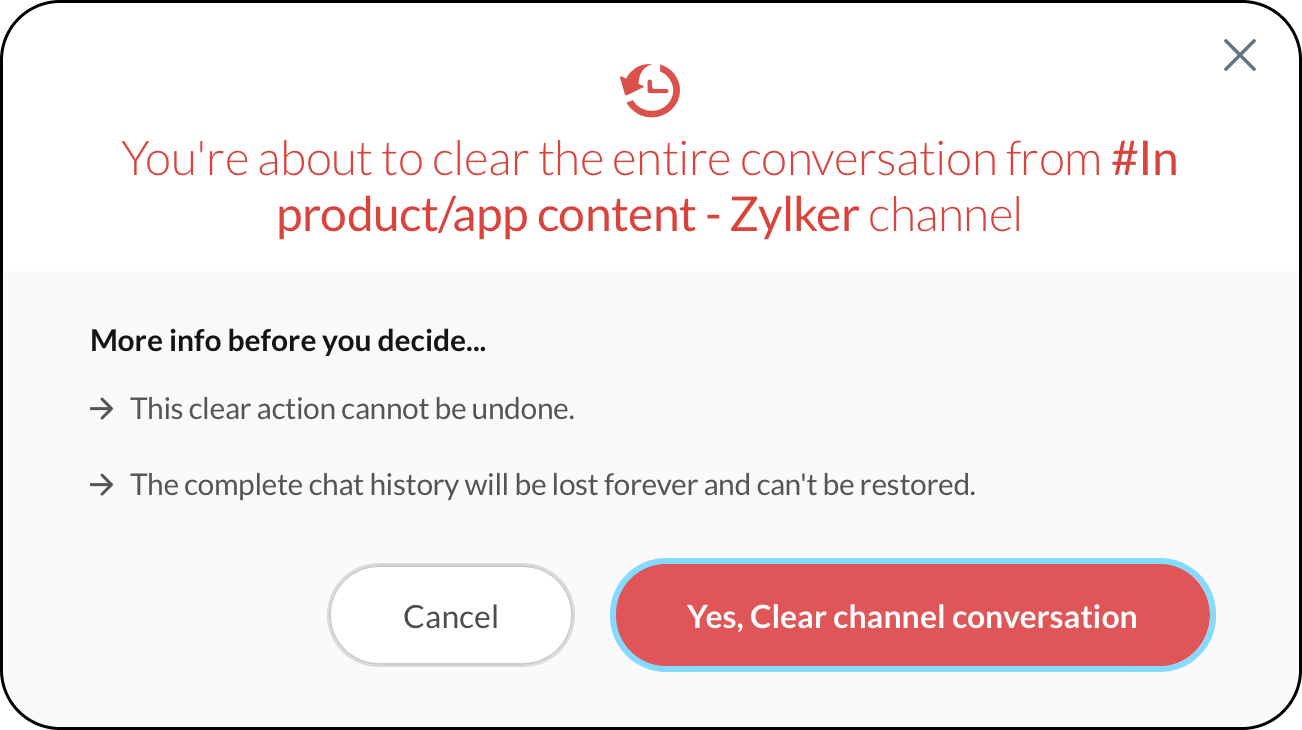Click the 'product/app content - Zylker' text

coord(567,216)
